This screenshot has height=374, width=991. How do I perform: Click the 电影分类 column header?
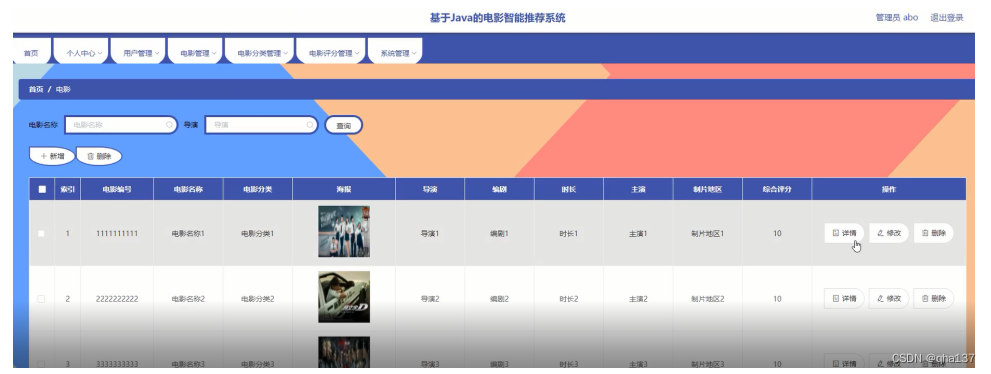coord(258,190)
